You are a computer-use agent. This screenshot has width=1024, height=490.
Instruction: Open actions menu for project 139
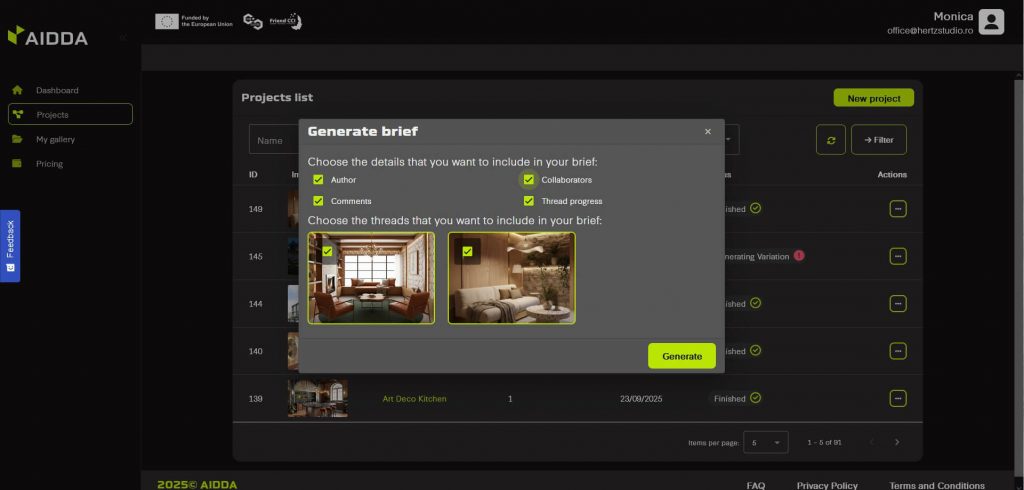click(x=898, y=398)
